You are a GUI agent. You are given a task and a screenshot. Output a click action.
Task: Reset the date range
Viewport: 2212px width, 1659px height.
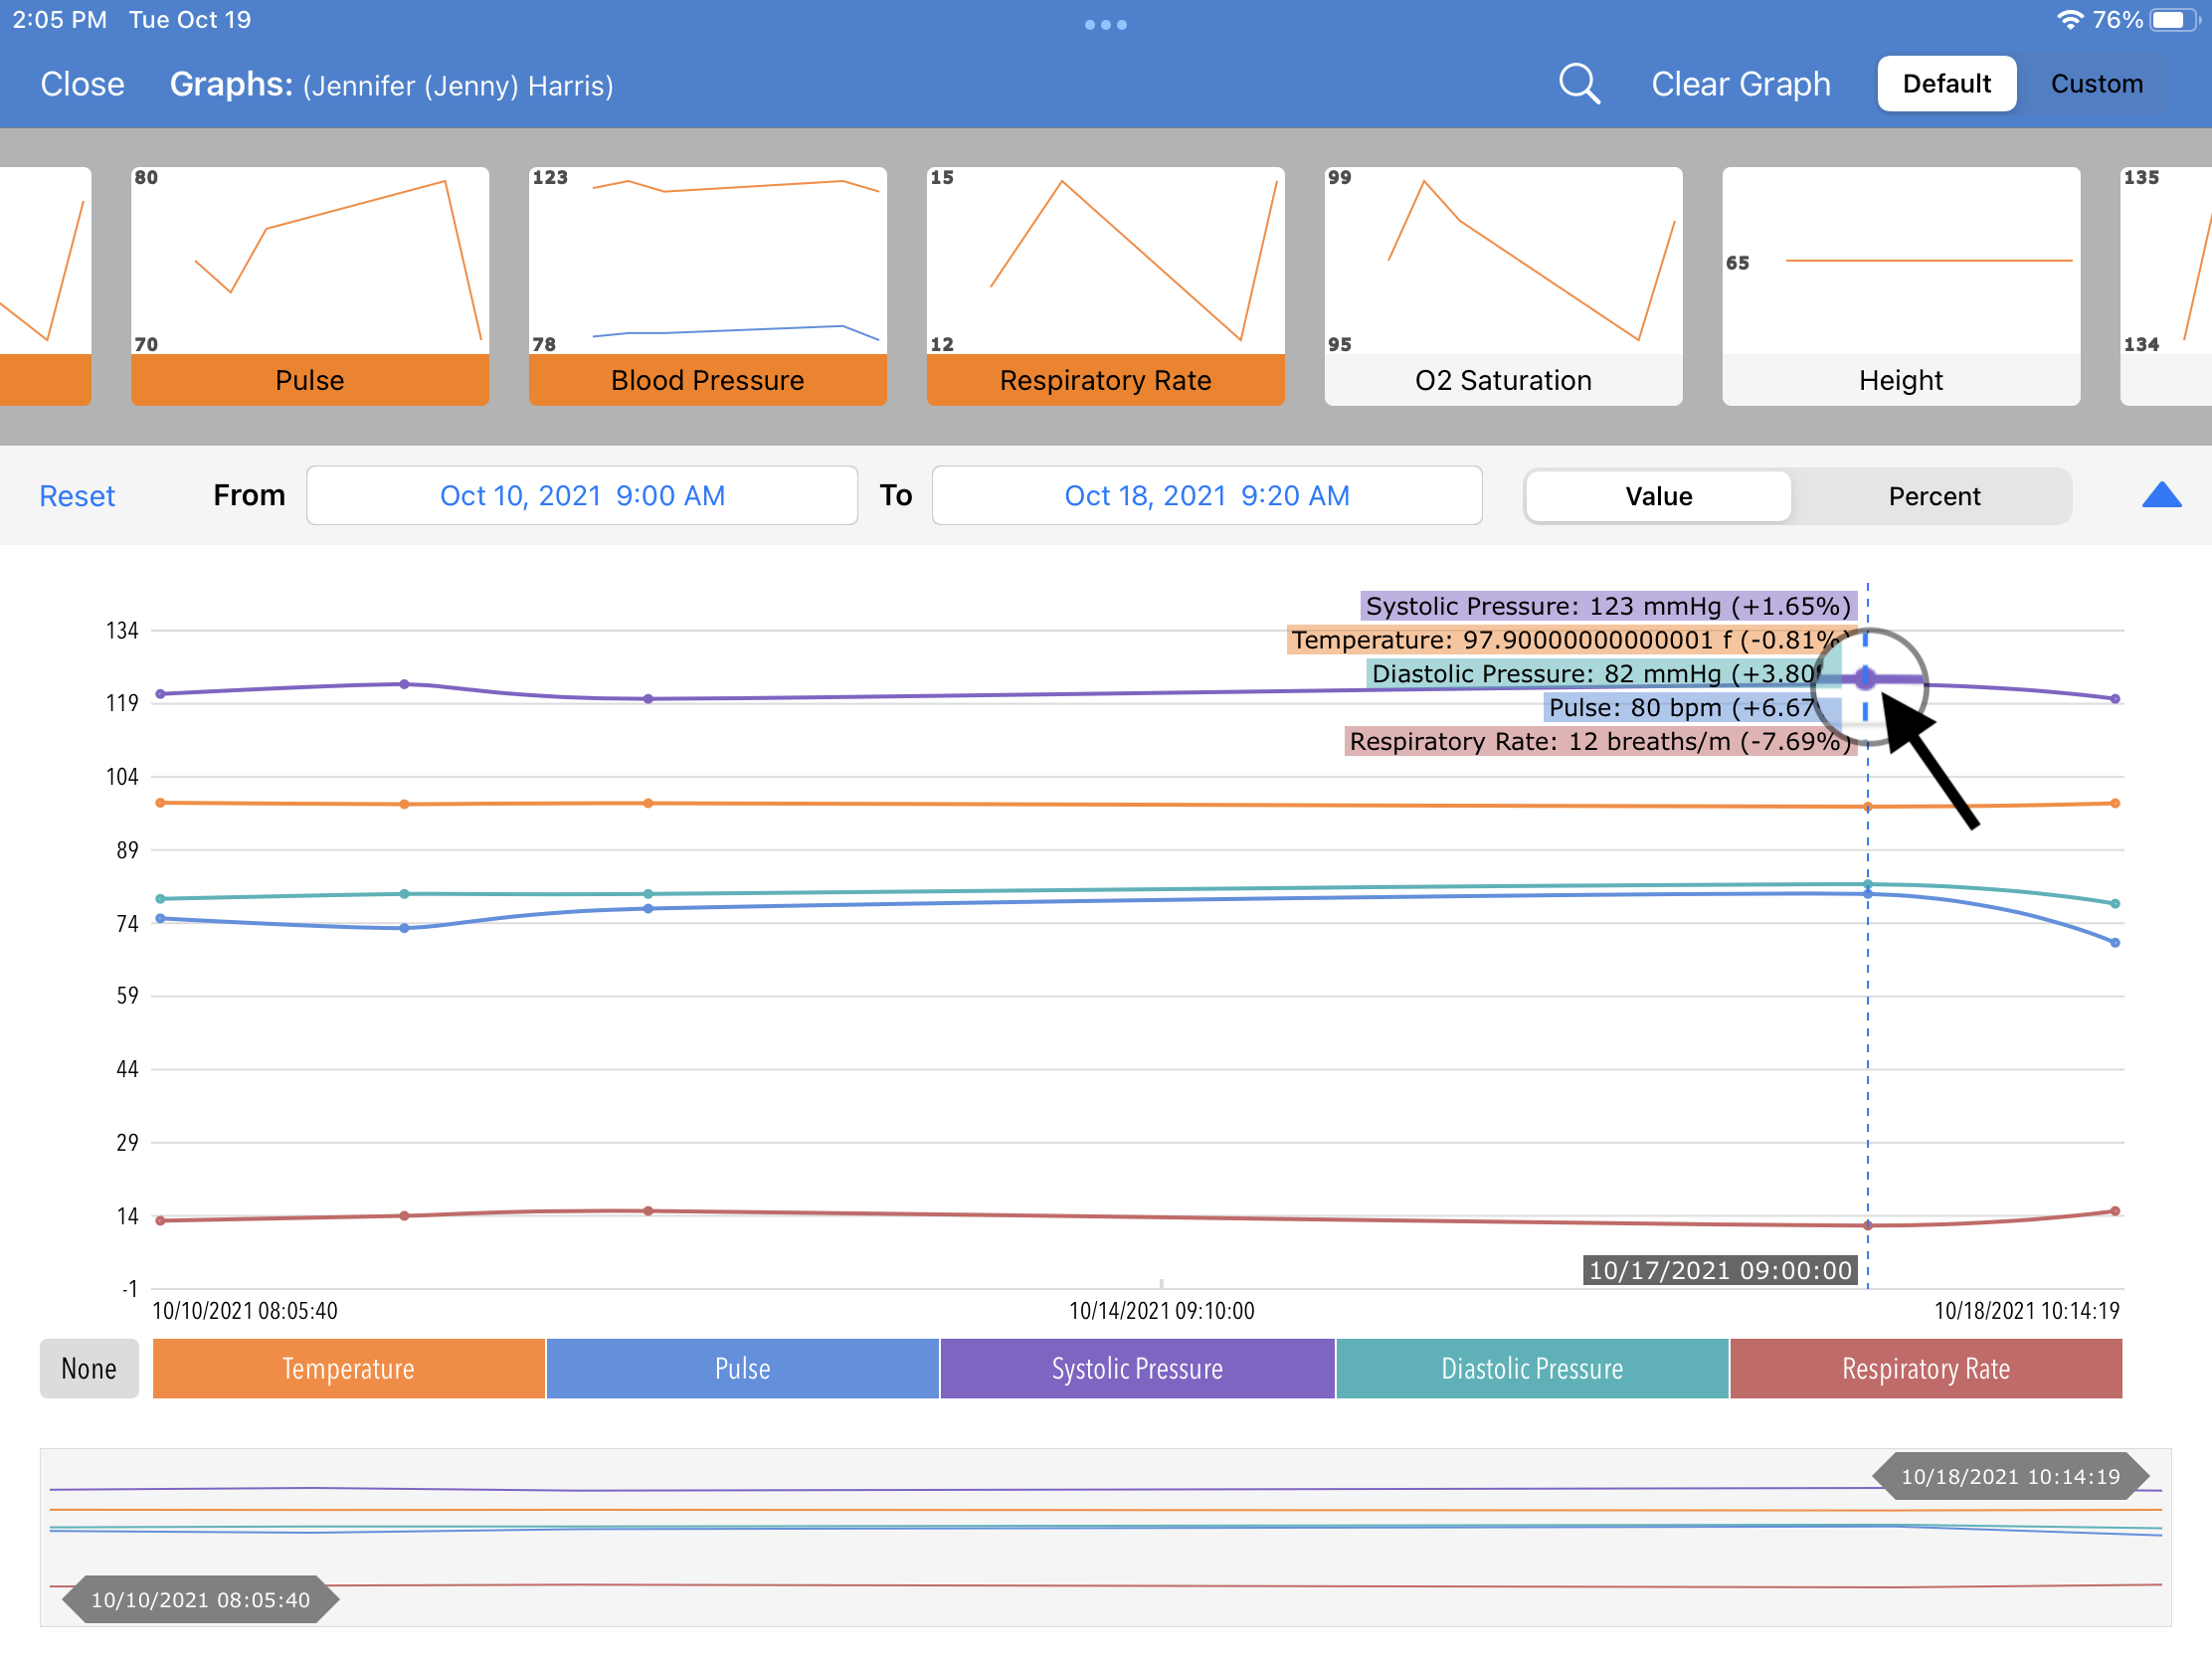(x=77, y=496)
